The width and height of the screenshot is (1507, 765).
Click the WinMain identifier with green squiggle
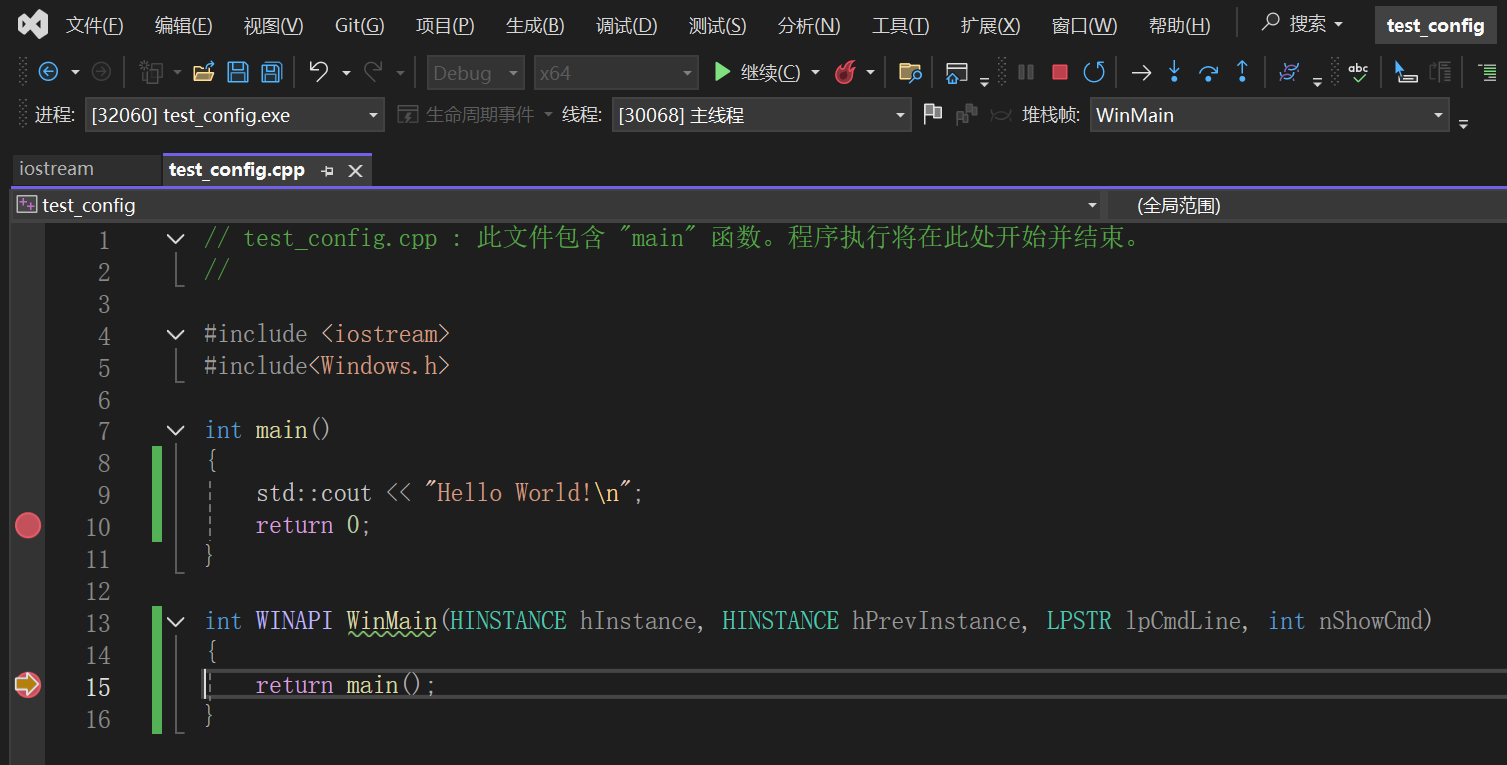(392, 621)
